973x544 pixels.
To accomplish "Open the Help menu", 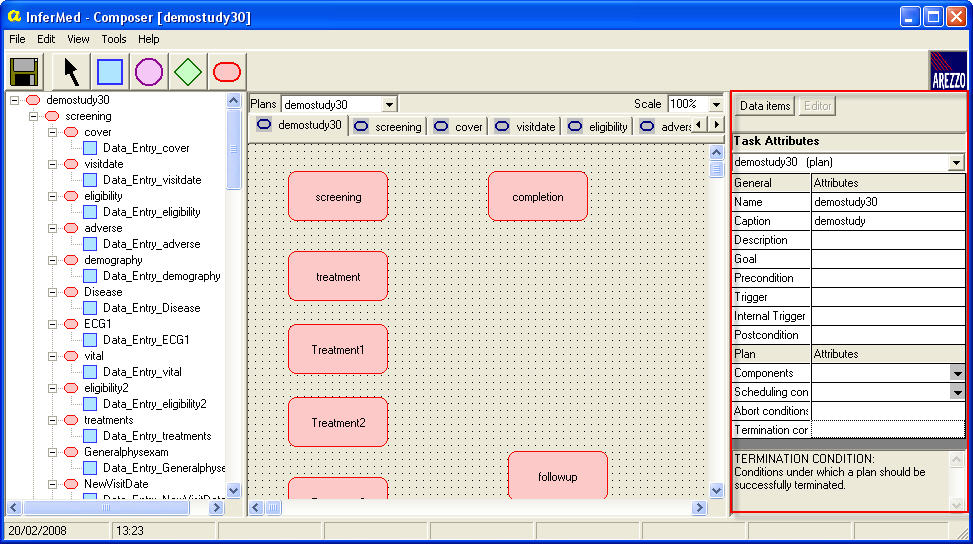I will (148, 39).
